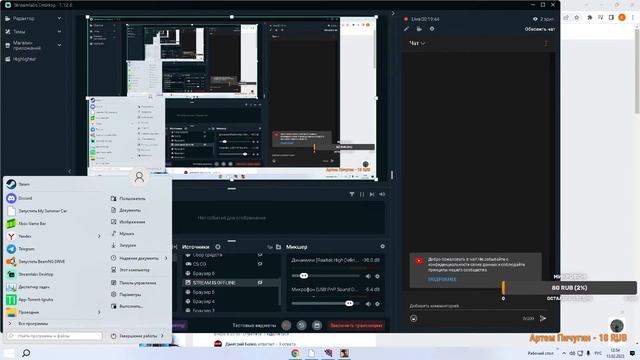
Task: Open Highlighter in the Streamlabs sidebar
Action: point(20,59)
